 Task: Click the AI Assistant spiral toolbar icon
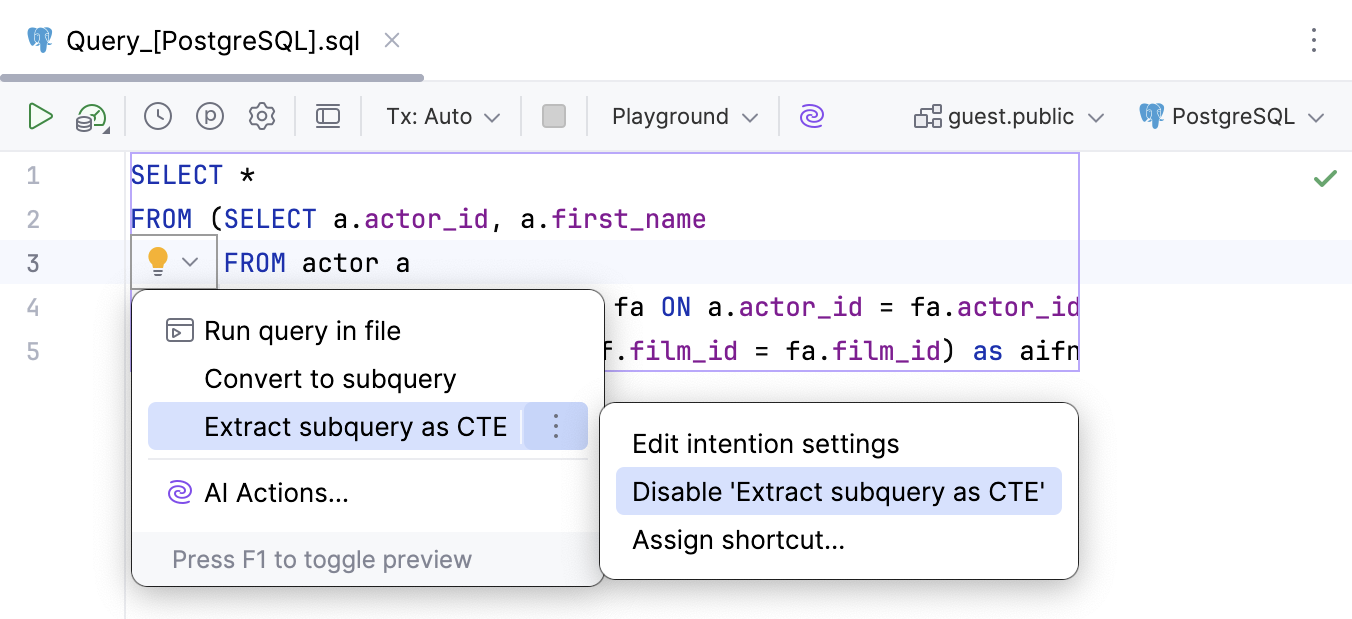(x=812, y=117)
